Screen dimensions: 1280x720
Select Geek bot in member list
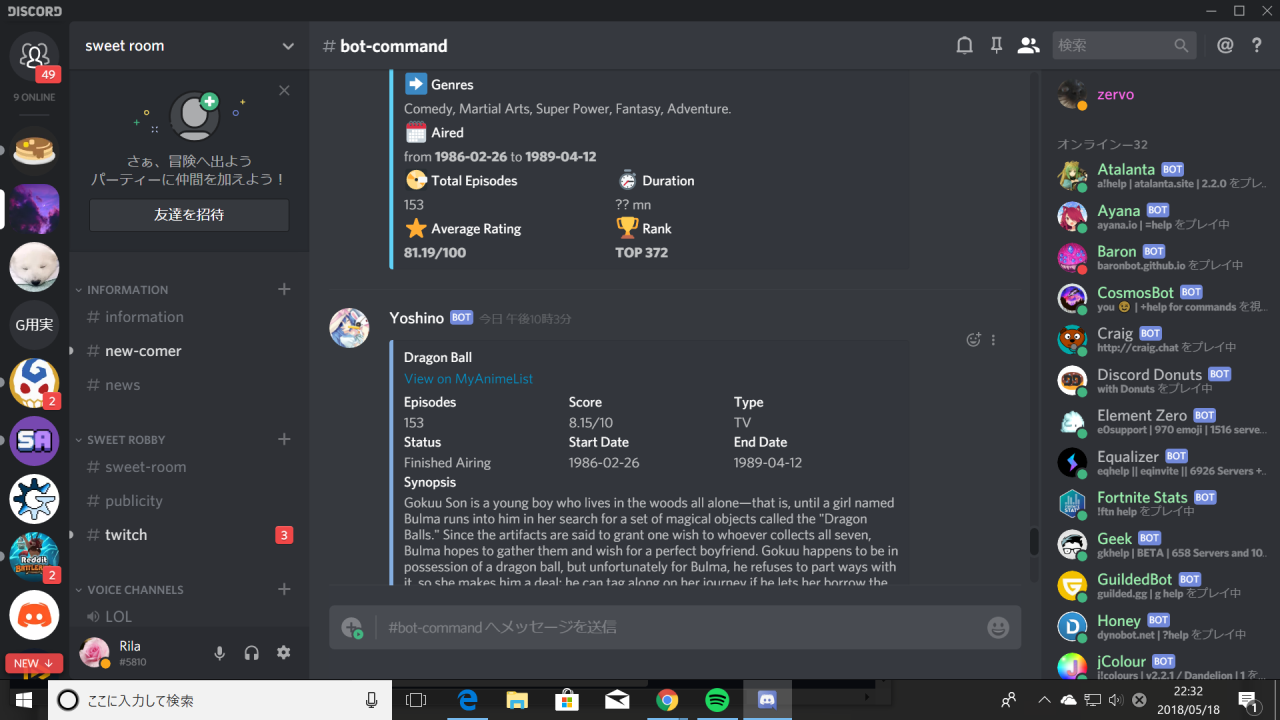click(x=1161, y=545)
